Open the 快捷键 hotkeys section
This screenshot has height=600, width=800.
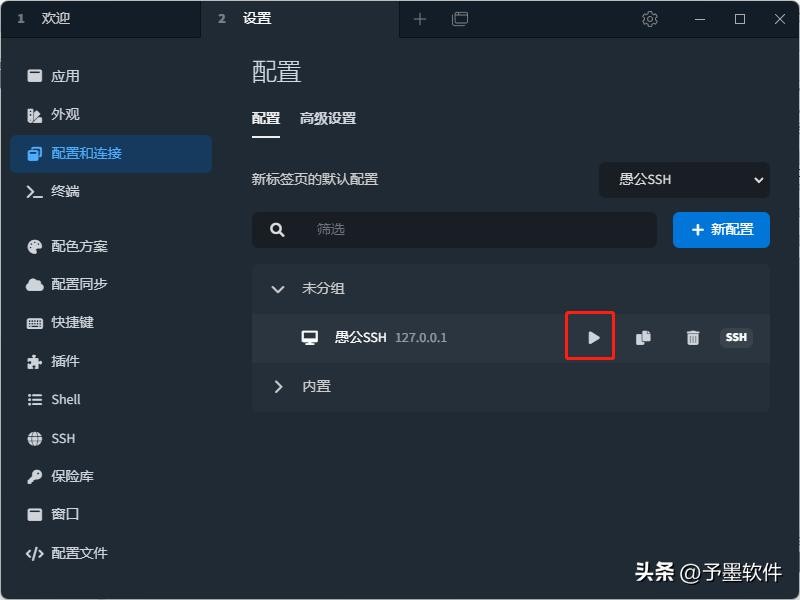[x=72, y=323]
